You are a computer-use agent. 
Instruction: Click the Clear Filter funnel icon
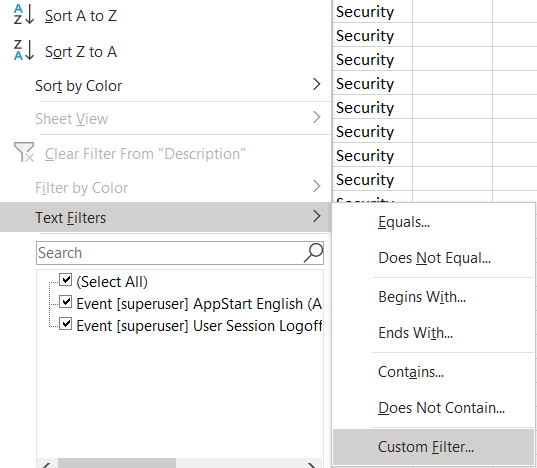(24, 152)
